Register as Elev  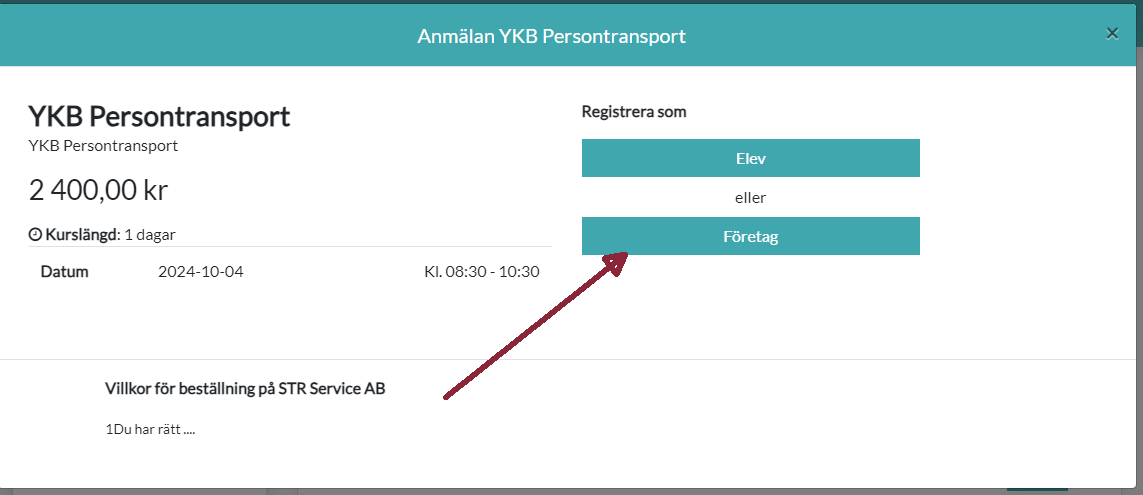point(751,158)
